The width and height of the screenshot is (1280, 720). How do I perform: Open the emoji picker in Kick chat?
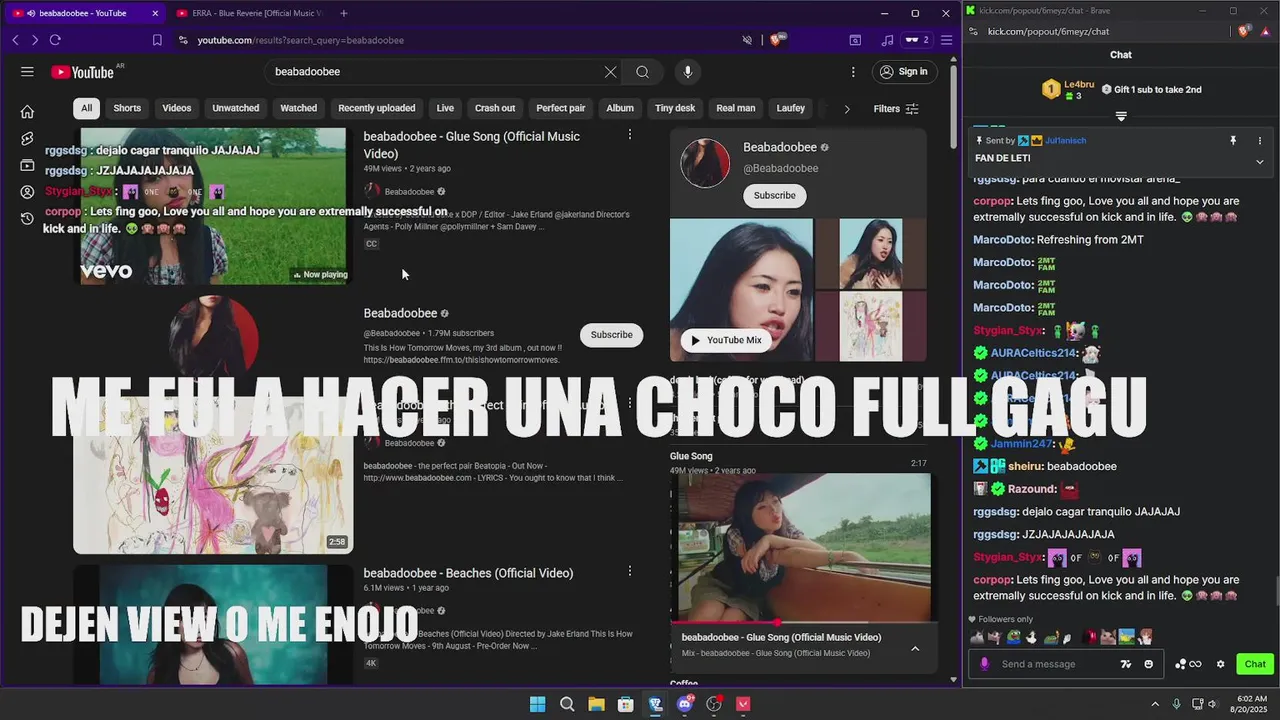coord(1148,664)
